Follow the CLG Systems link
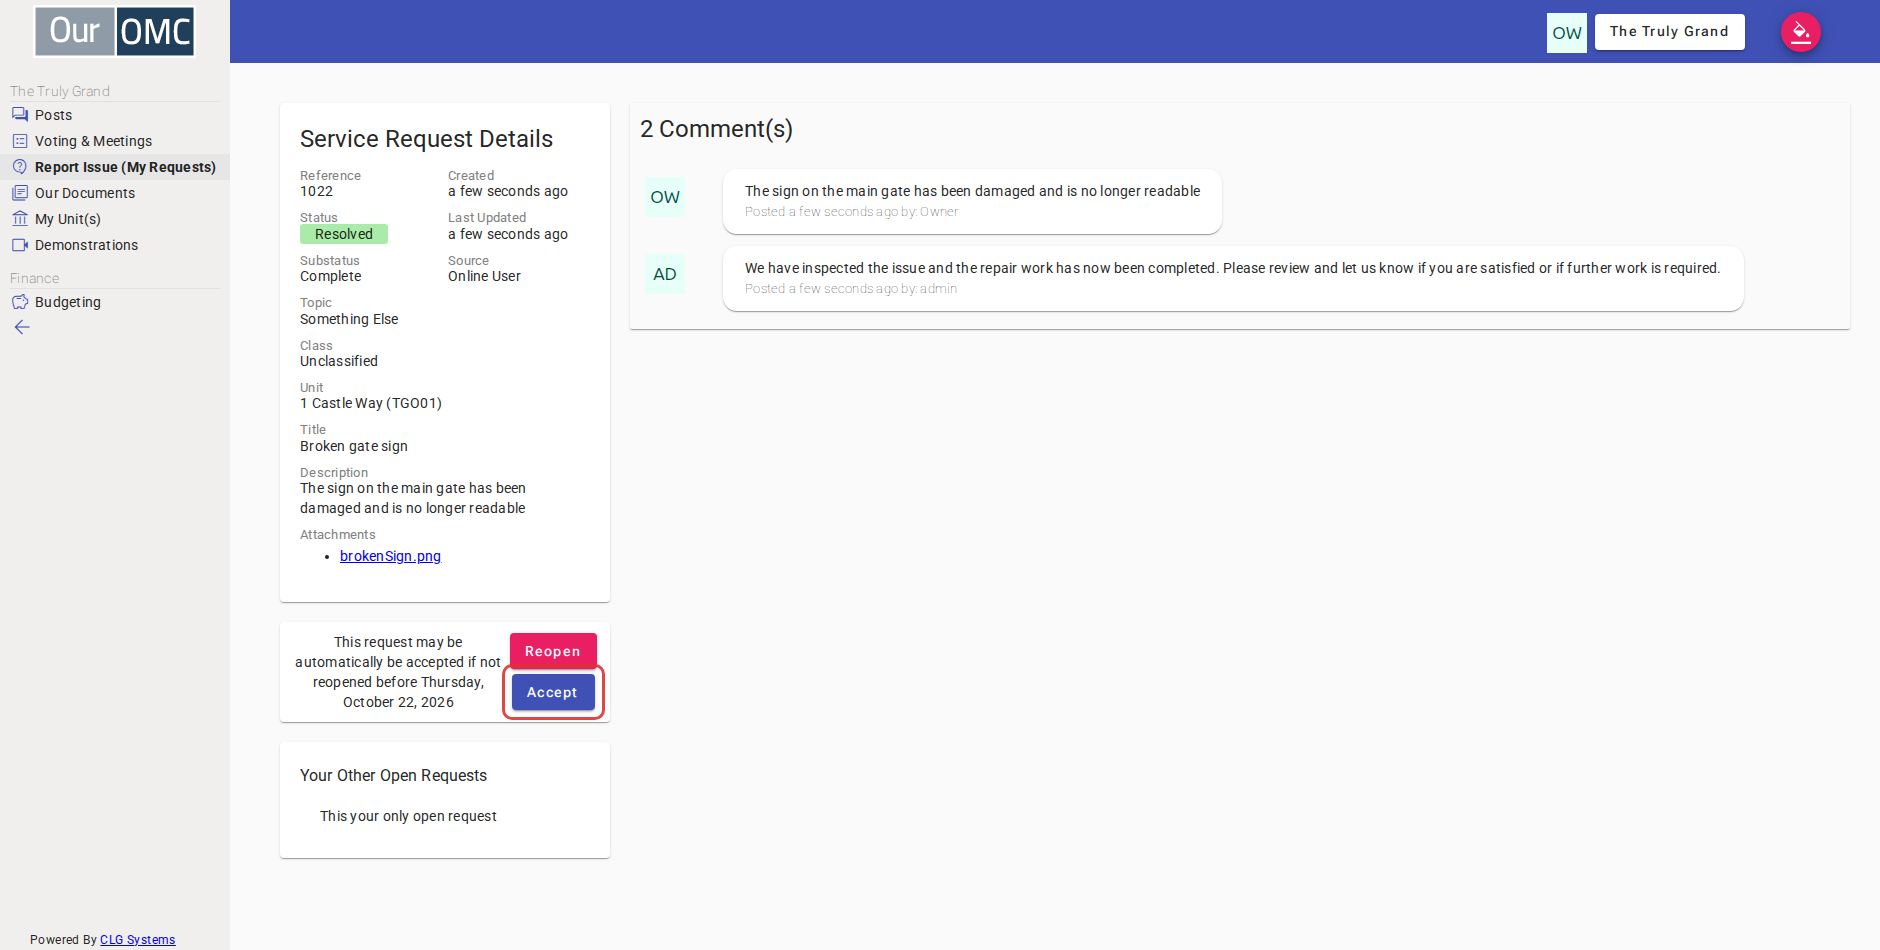The image size is (1880, 950). tap(138, 940)
